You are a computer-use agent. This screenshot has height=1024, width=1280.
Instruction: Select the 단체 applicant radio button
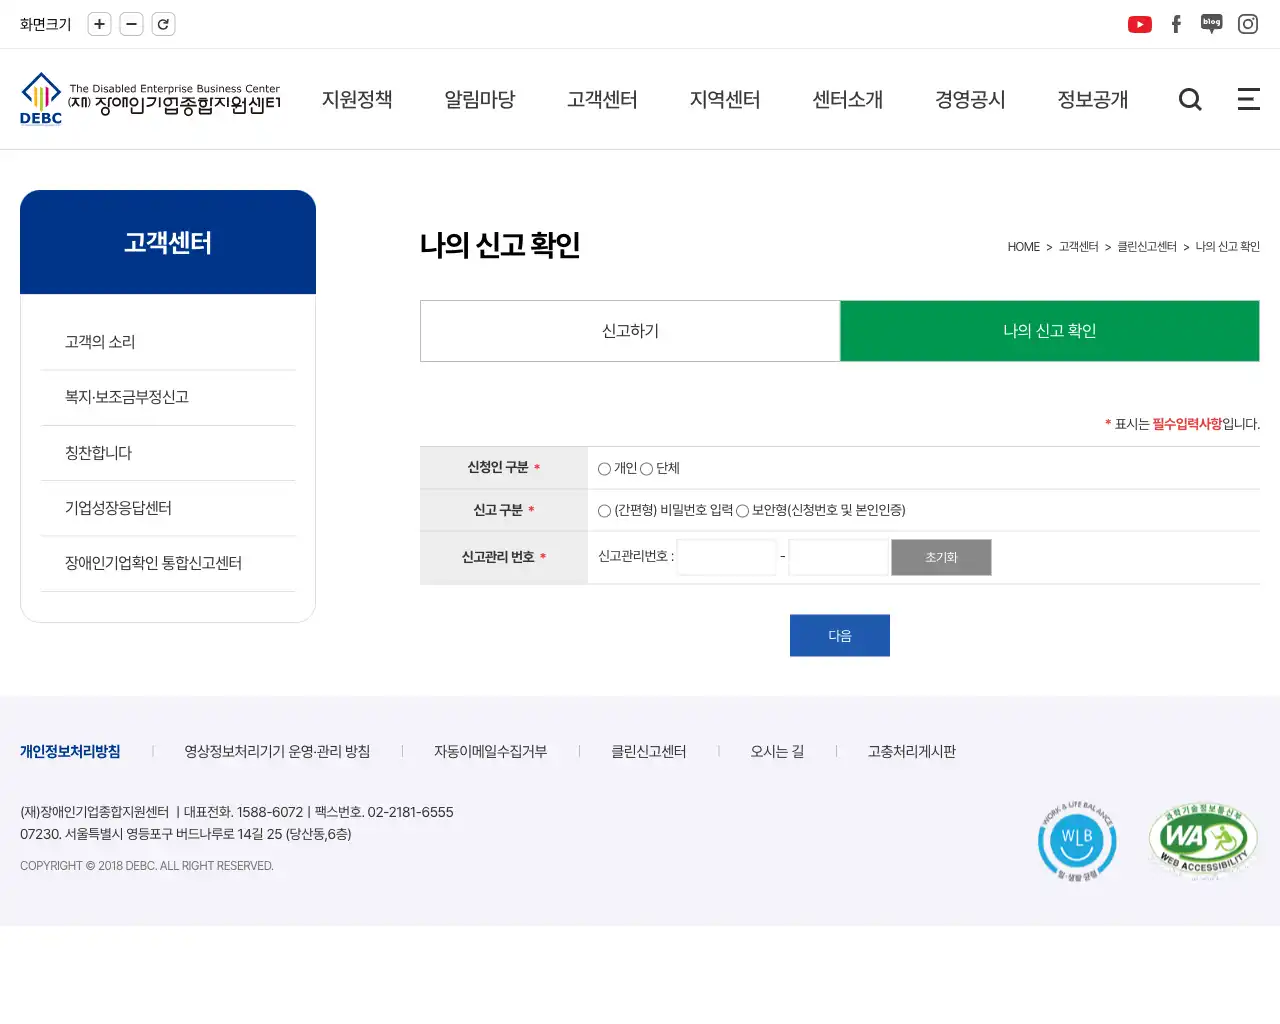pos(646,469)
